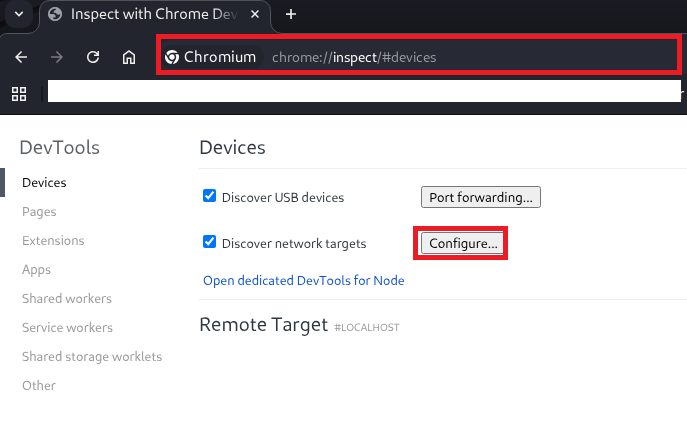687x437 pixels.
Task: Open dedicated DevTools for Node
Action: 303,281
